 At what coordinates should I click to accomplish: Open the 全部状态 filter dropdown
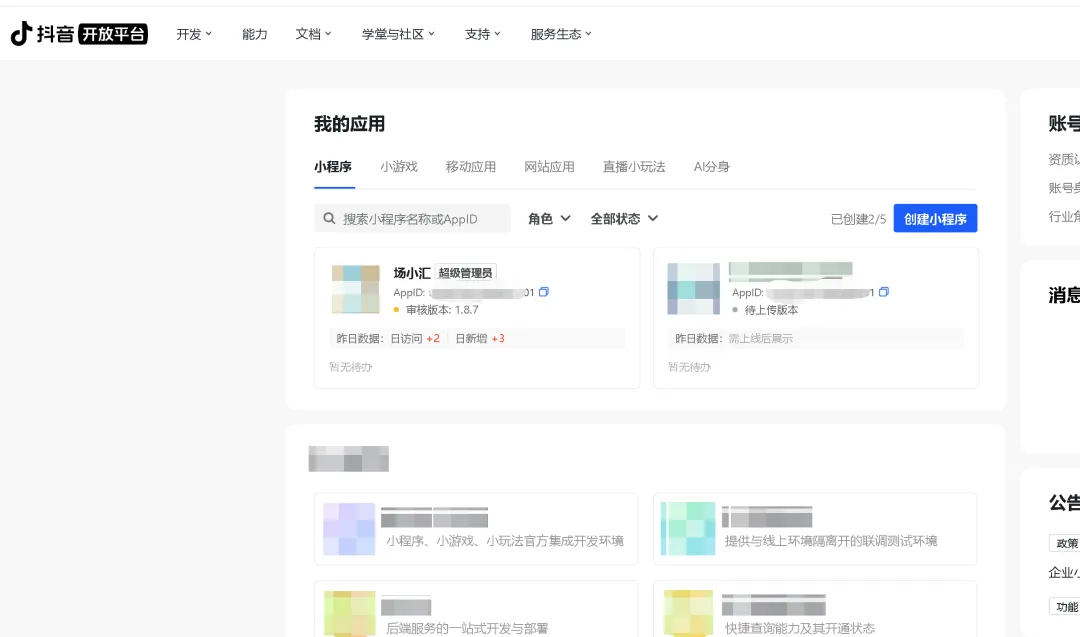(x=624, y=218)
